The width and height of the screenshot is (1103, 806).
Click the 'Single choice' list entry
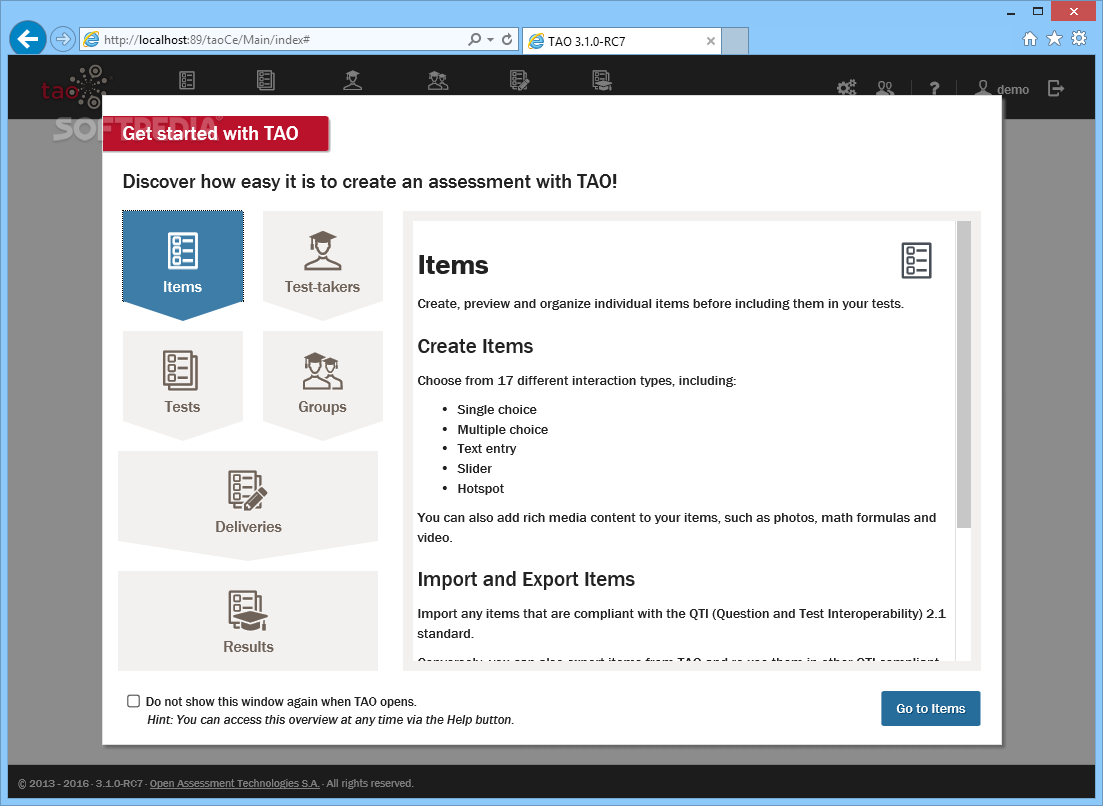click(497, 409)
